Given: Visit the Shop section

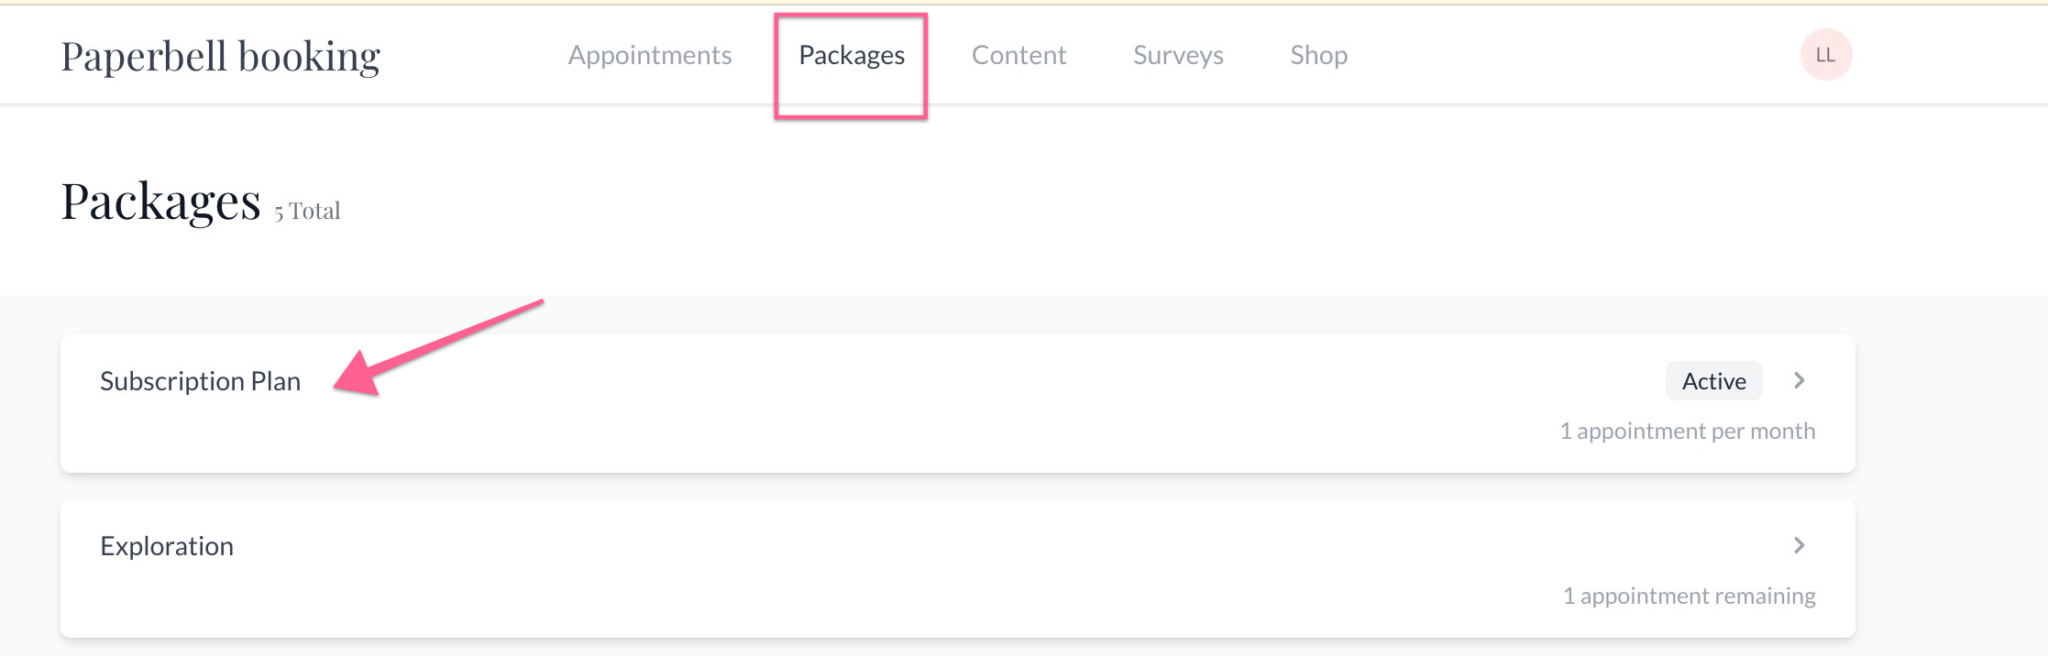Looking at the screenshot, I should [1318, 55].
